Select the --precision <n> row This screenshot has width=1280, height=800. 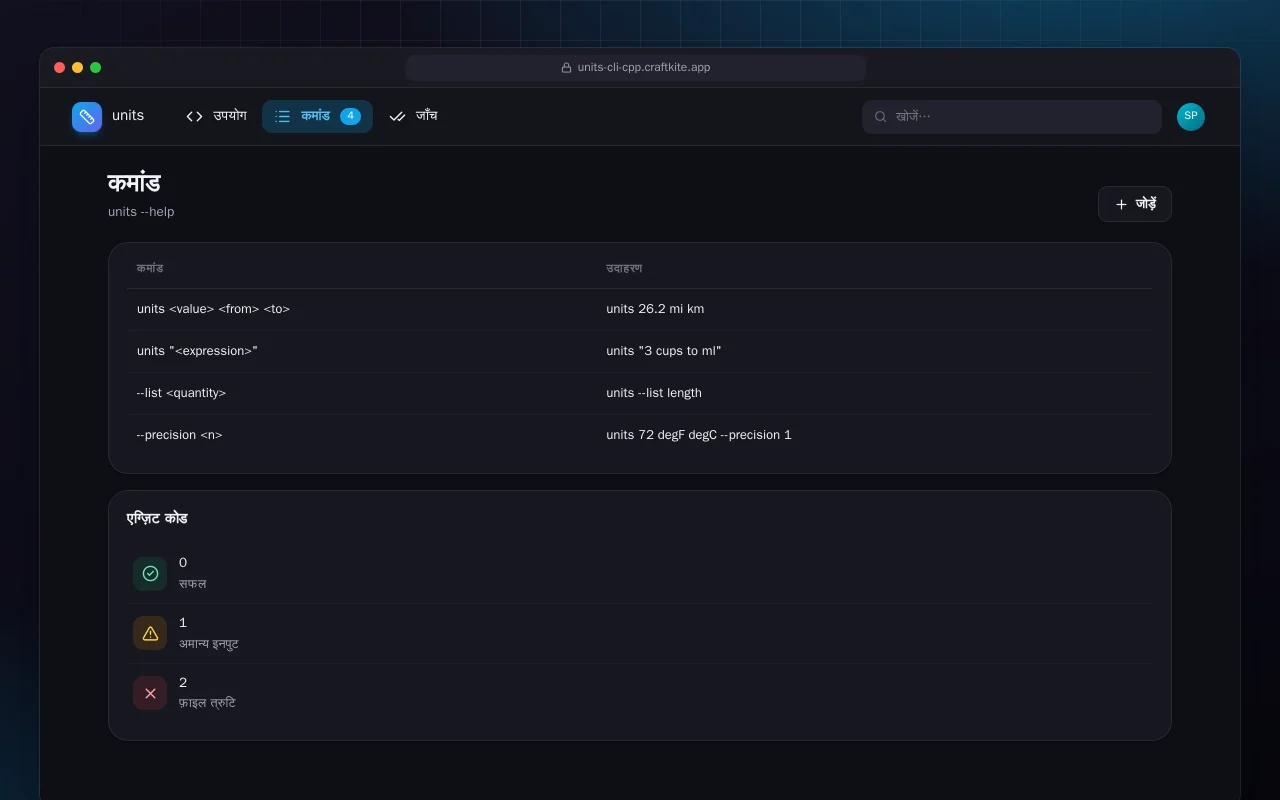tap(640, 435)
